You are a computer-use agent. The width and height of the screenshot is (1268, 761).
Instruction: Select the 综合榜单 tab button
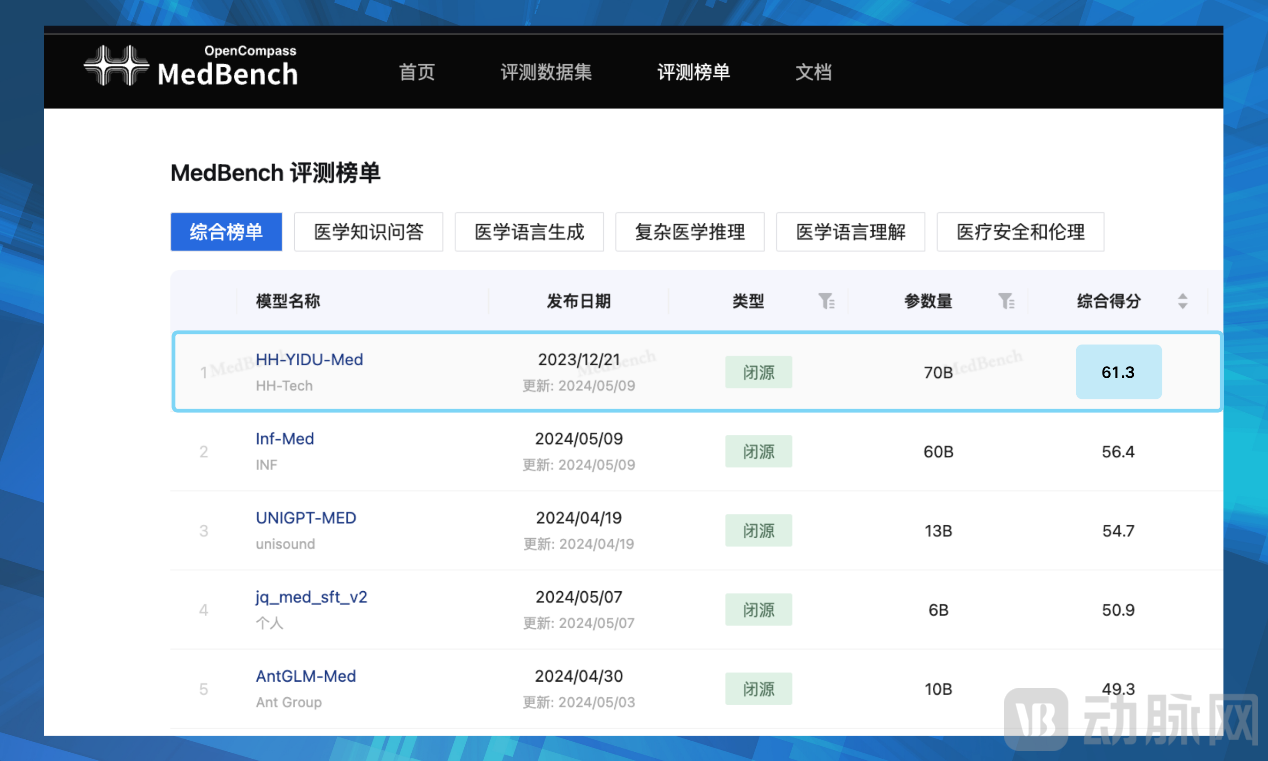[226, 231]
